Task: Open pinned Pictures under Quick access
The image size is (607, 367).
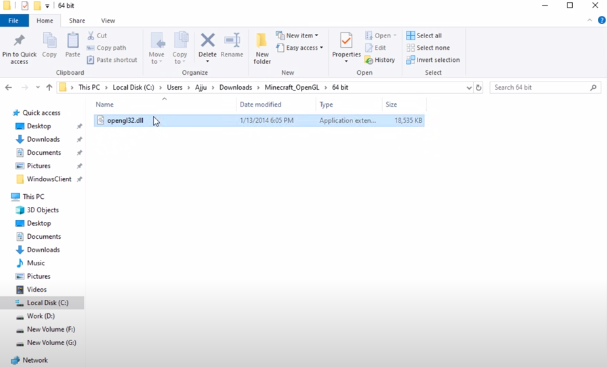Action: 39,166
